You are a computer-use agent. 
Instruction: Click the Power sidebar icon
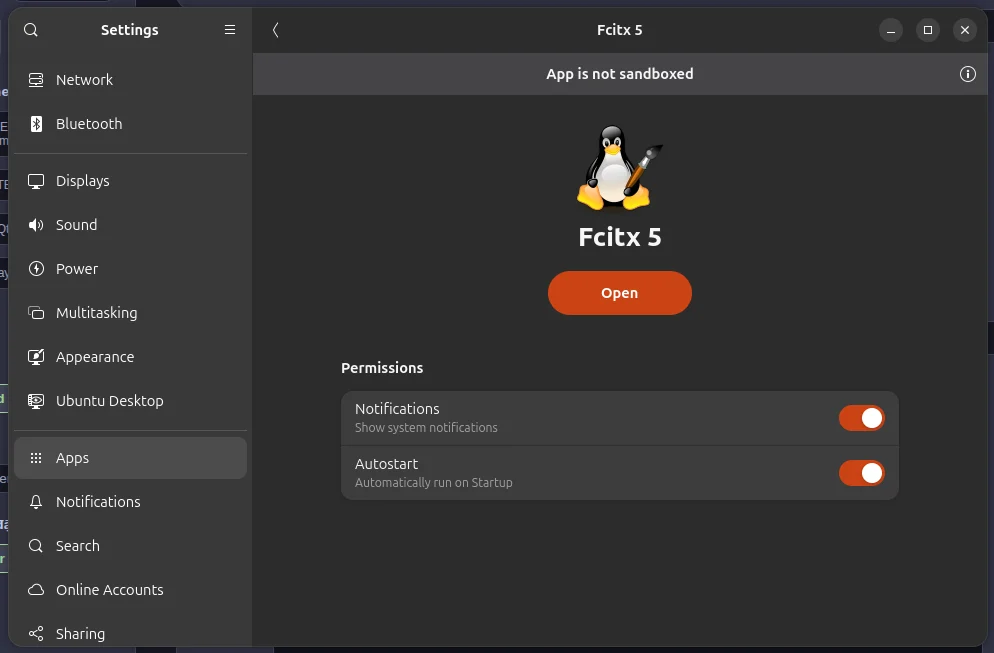tap(36, 269)
